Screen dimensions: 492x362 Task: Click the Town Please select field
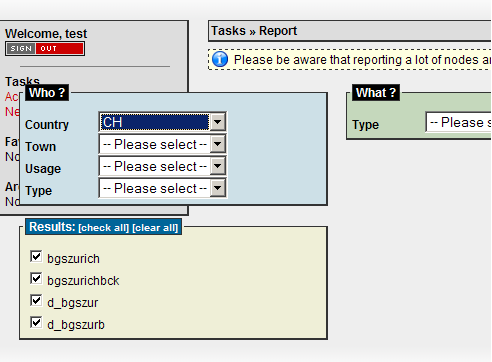tap(155, 144)
